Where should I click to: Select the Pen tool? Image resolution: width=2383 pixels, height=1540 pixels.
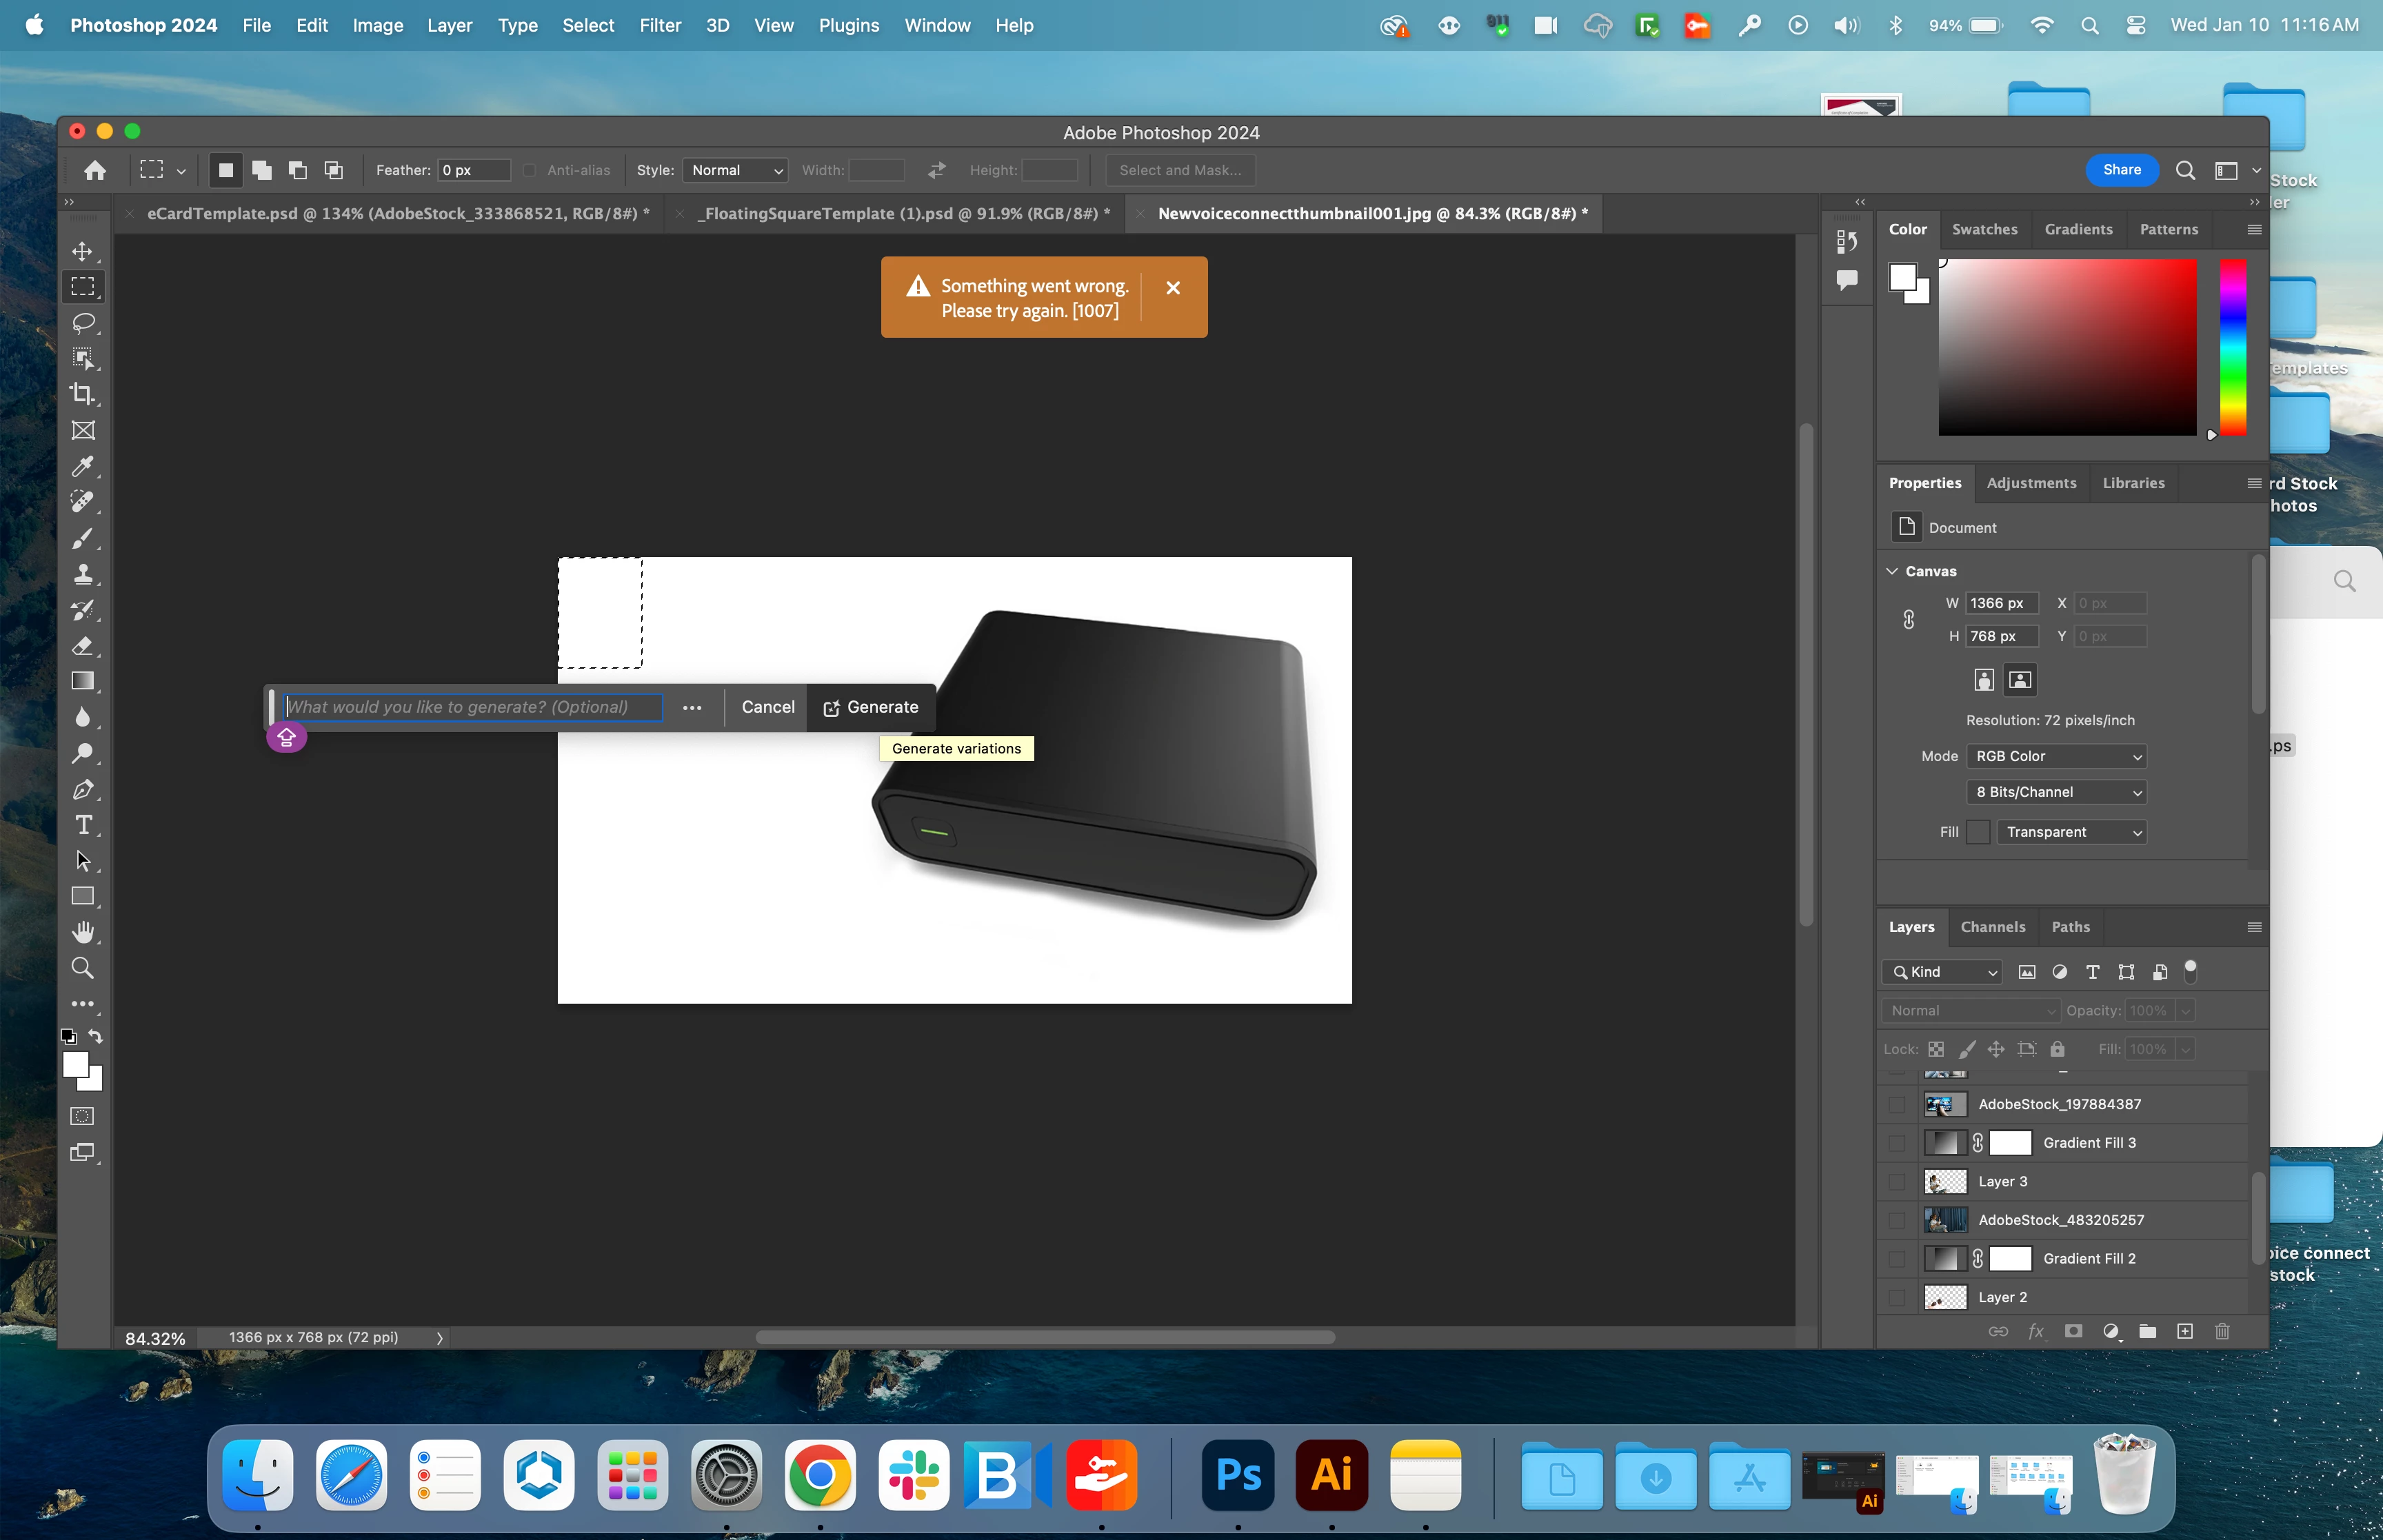tap(83, 790)
